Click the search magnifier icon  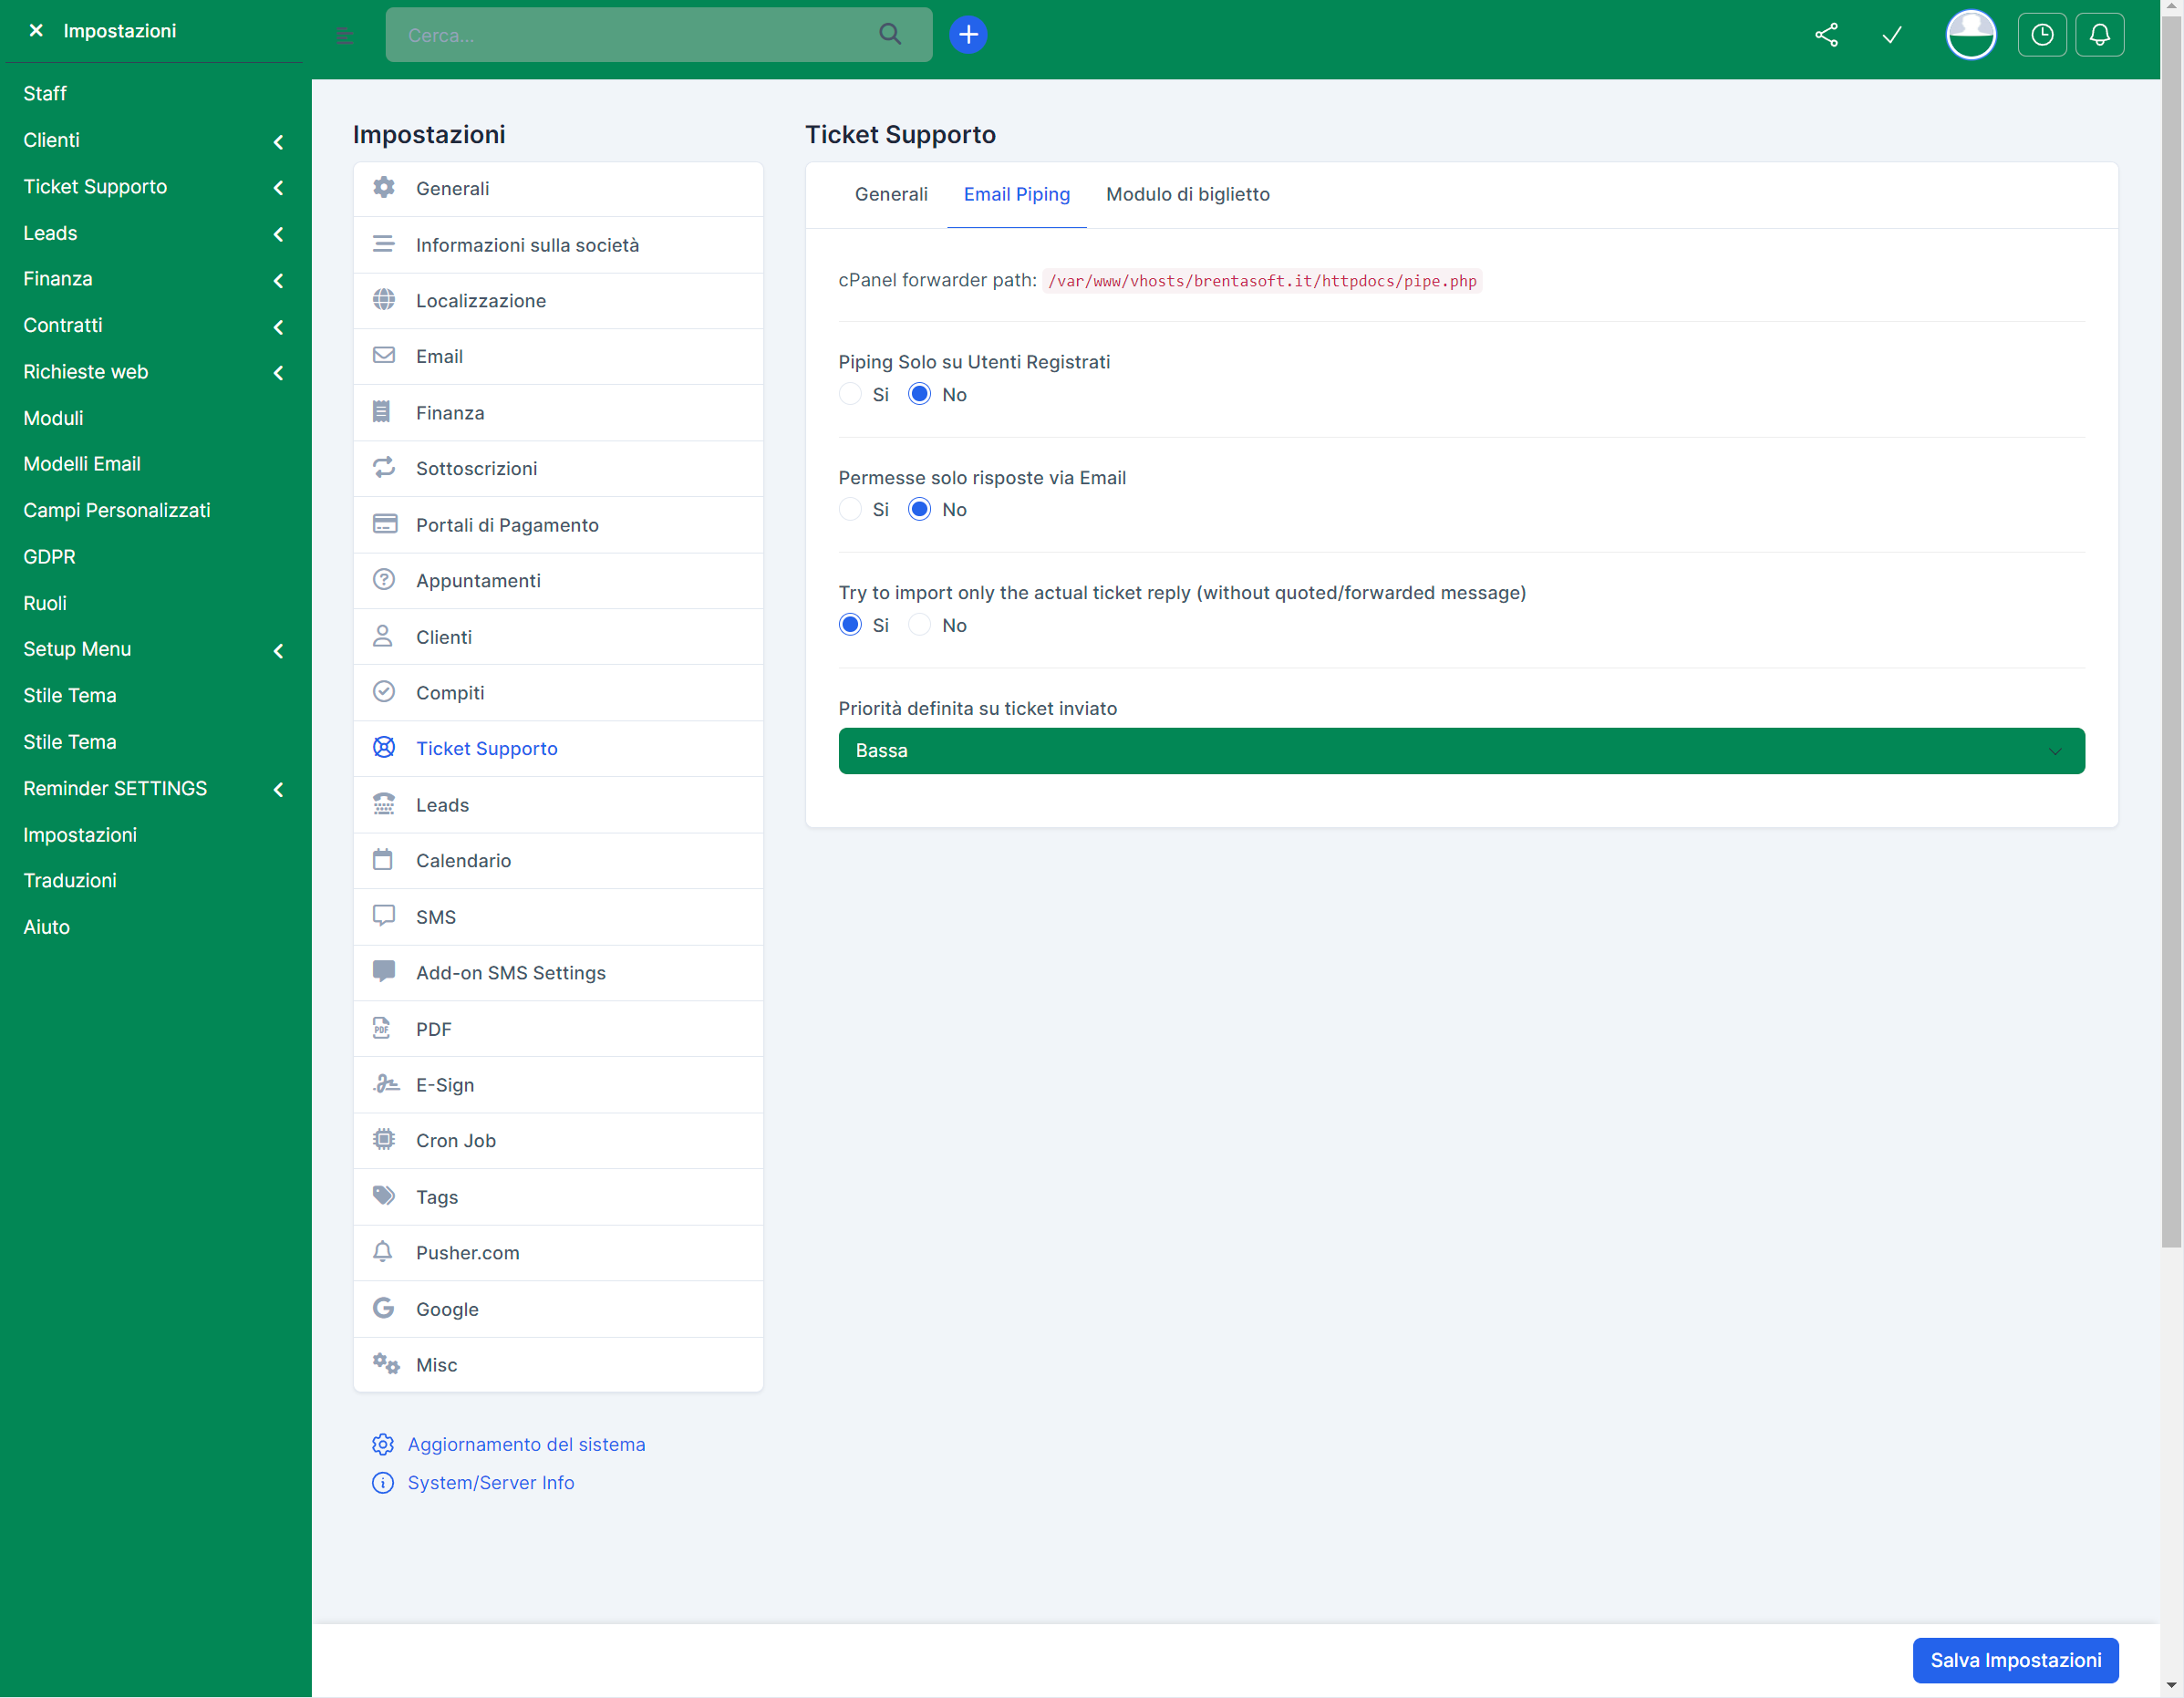coord(889,35)
